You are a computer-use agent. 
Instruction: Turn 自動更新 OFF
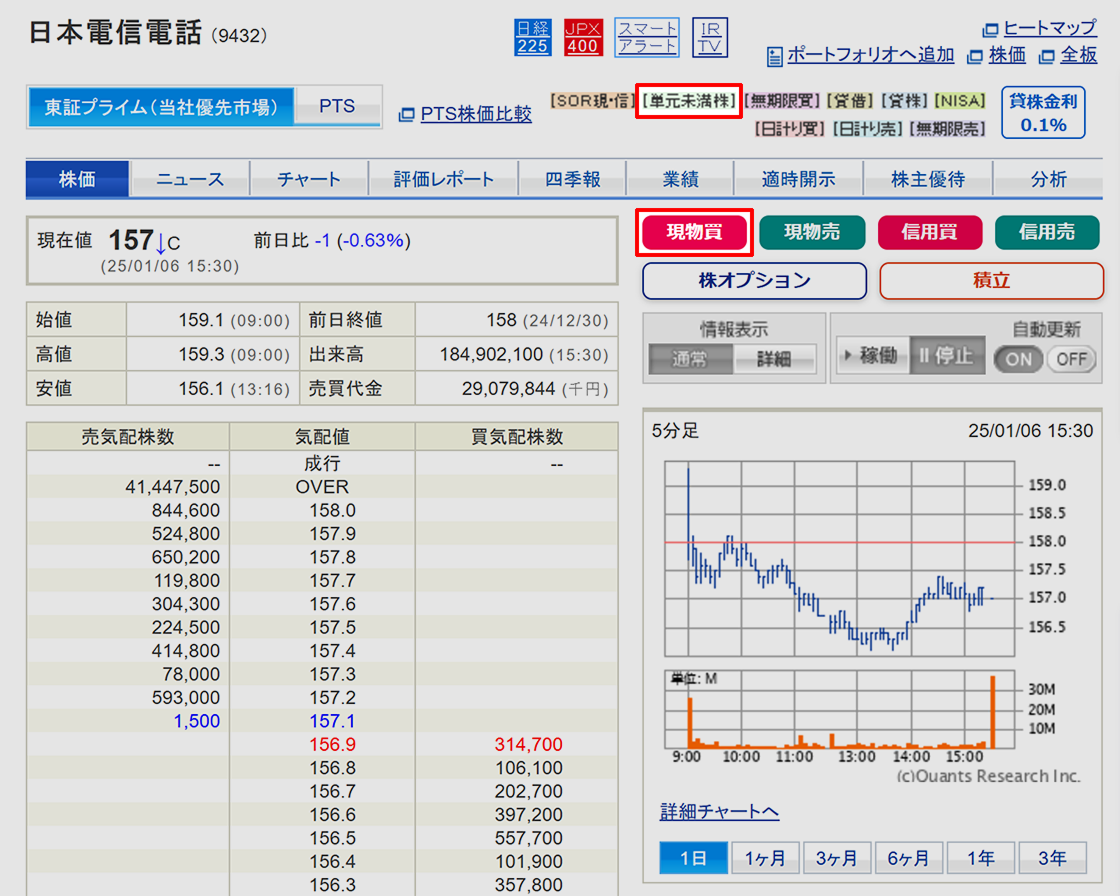(1071, 359)
